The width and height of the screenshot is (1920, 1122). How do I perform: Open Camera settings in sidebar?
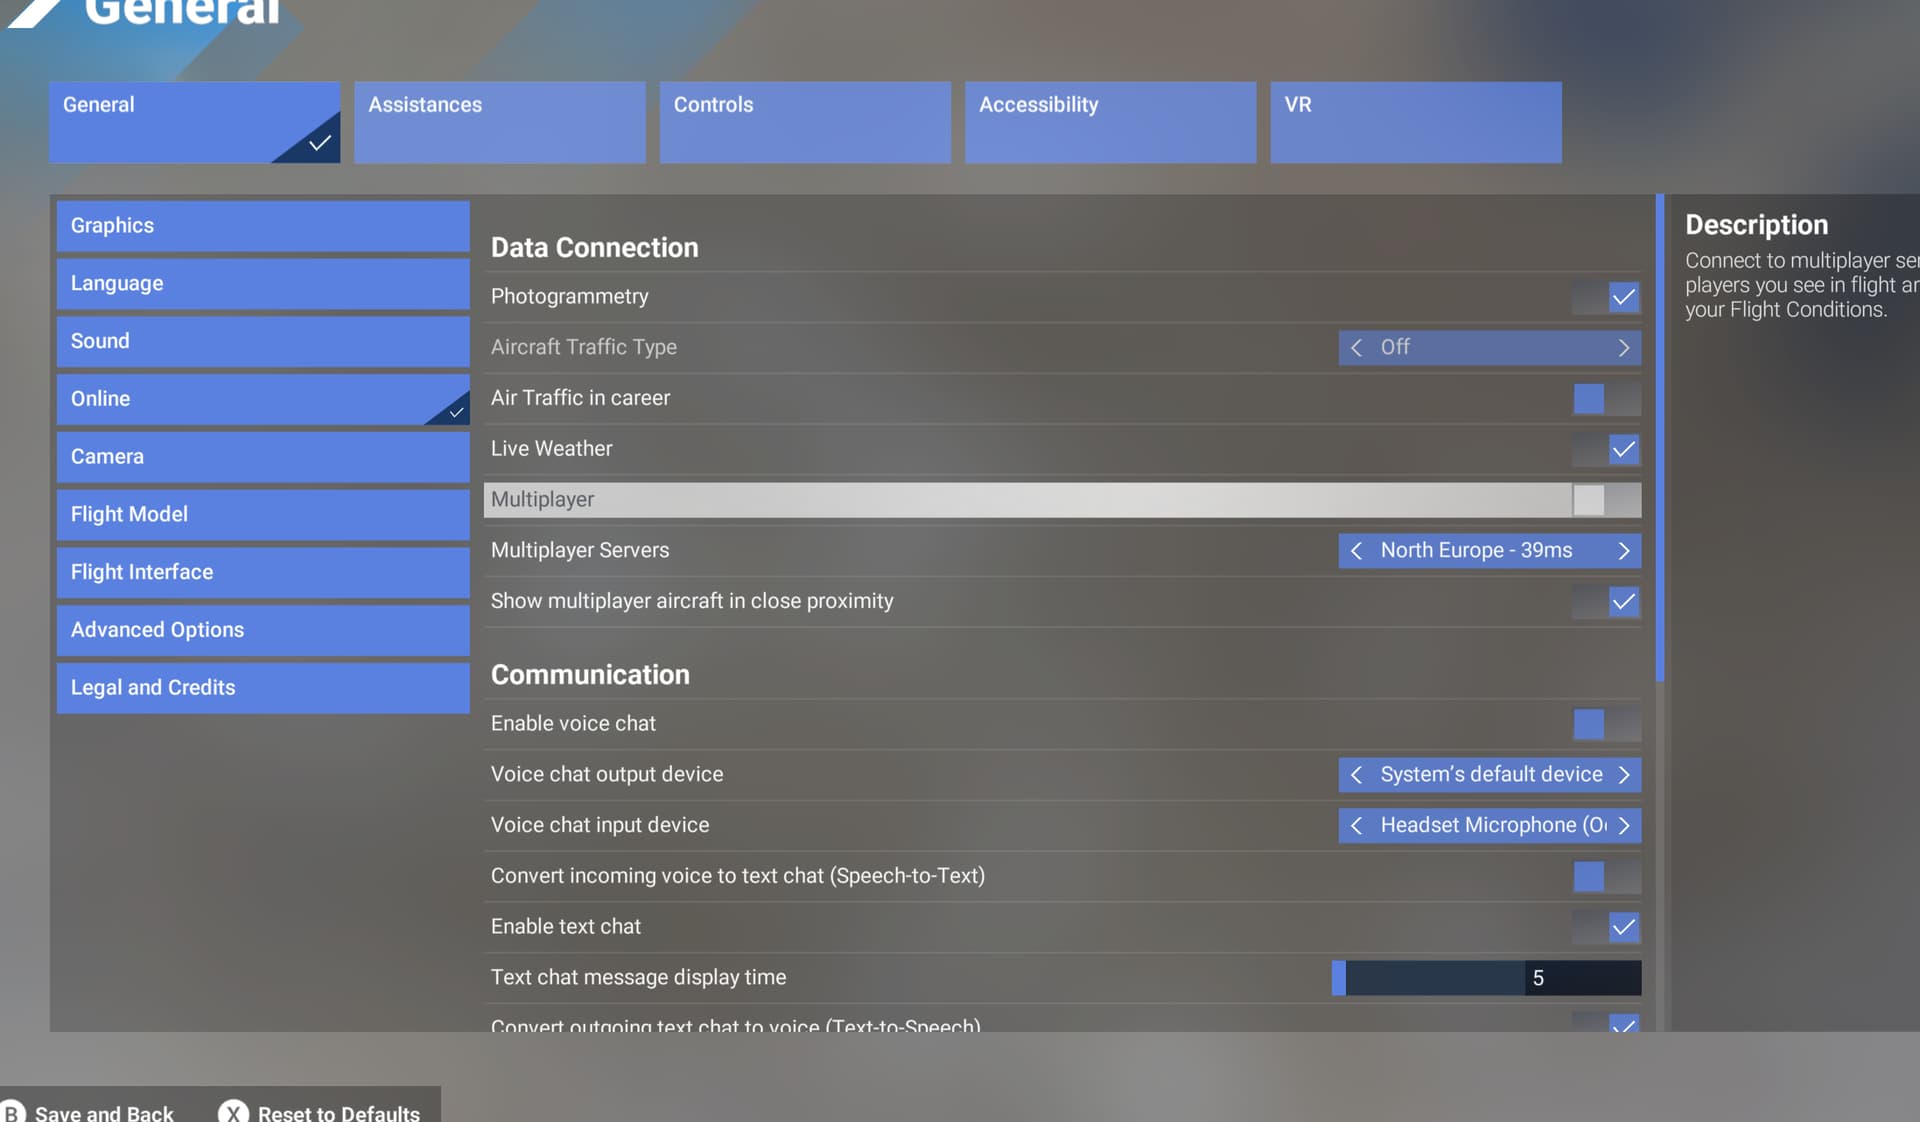point(263,457)
